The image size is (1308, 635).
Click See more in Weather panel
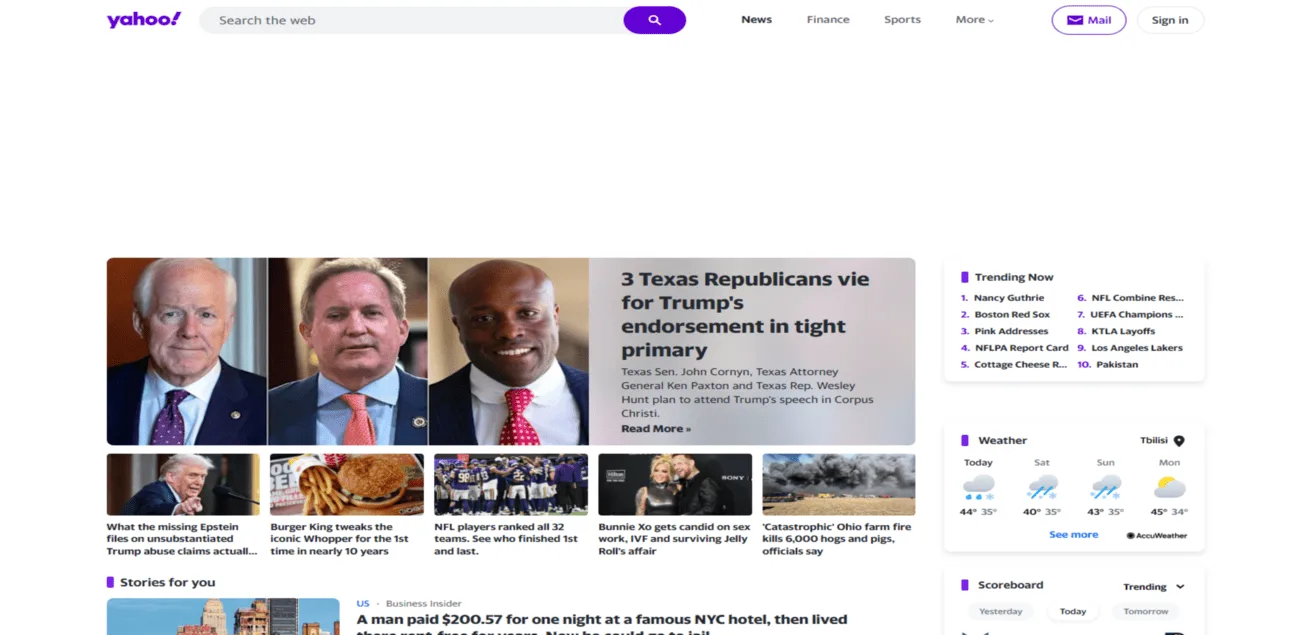(1073, 535)
